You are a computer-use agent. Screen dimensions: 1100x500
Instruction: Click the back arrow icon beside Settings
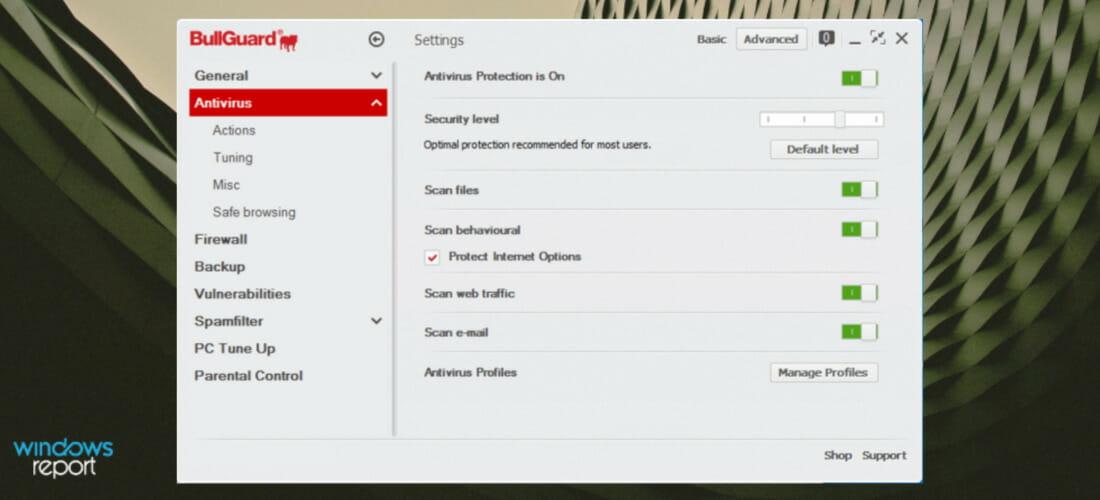point(377,39)
